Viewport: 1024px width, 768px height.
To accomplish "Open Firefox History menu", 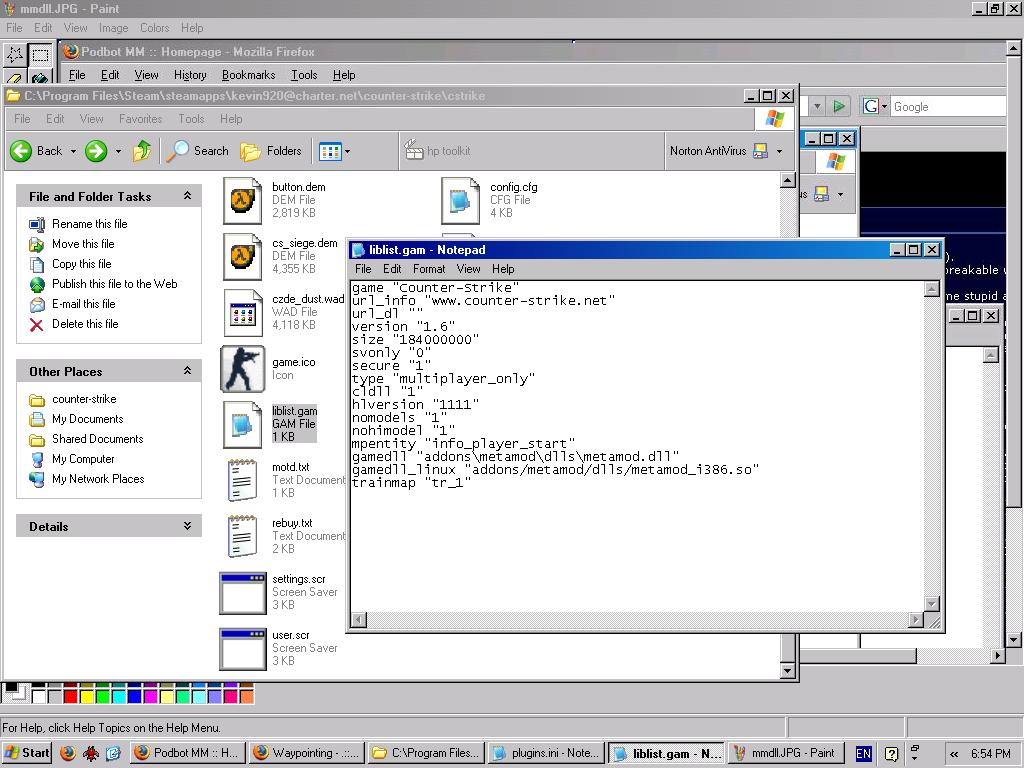I will pyautogui.click(x=190, y=75).
